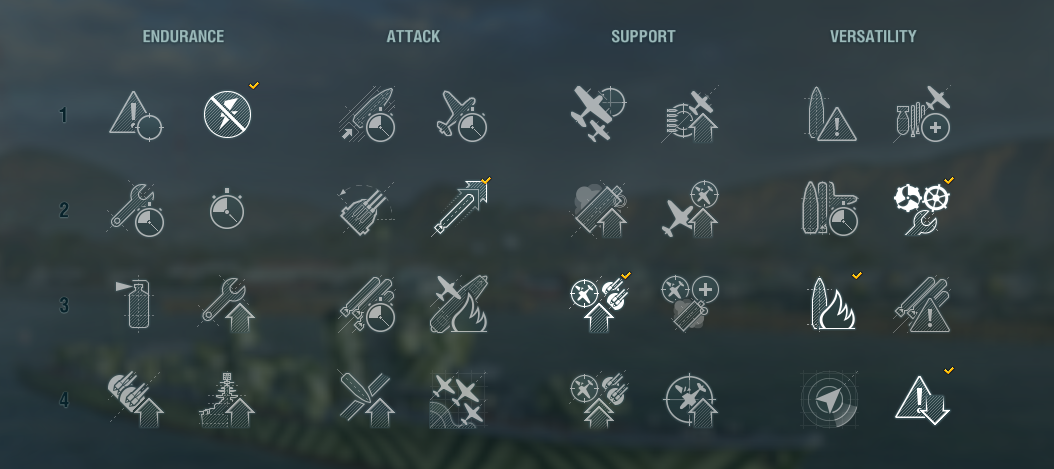Toggle the checked ship with flame skill
The image size is (1054, 469).
(x=834, y=304)
